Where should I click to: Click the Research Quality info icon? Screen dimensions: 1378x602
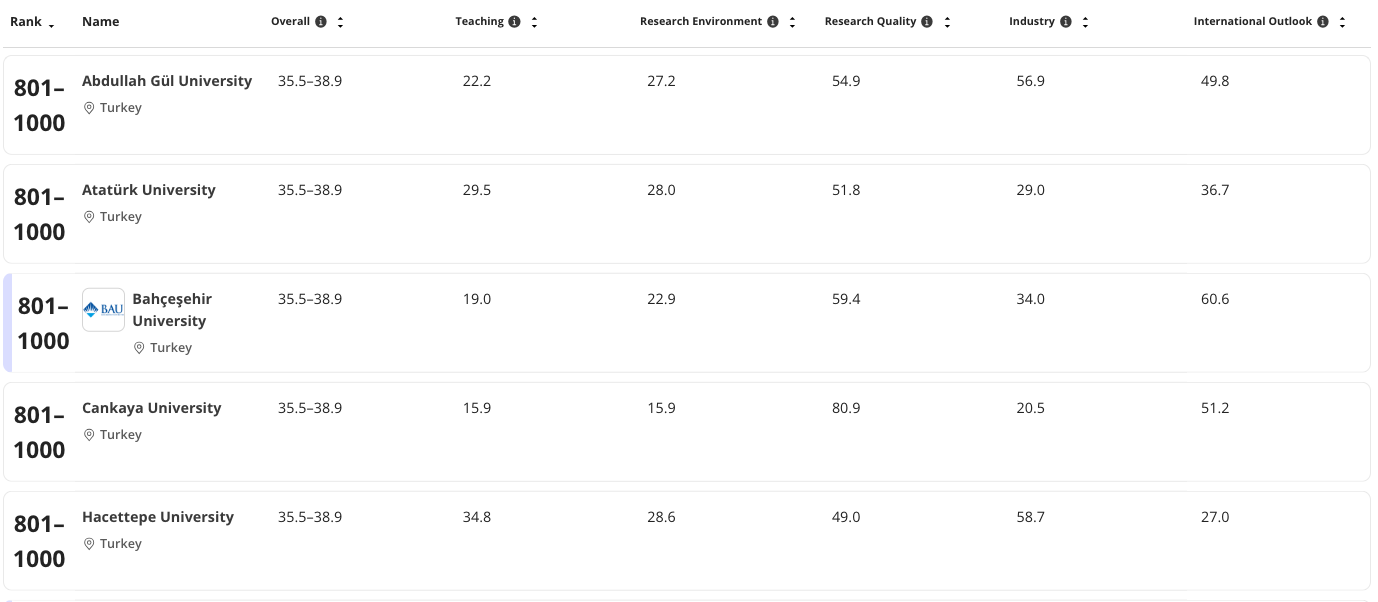coord(927,22)
